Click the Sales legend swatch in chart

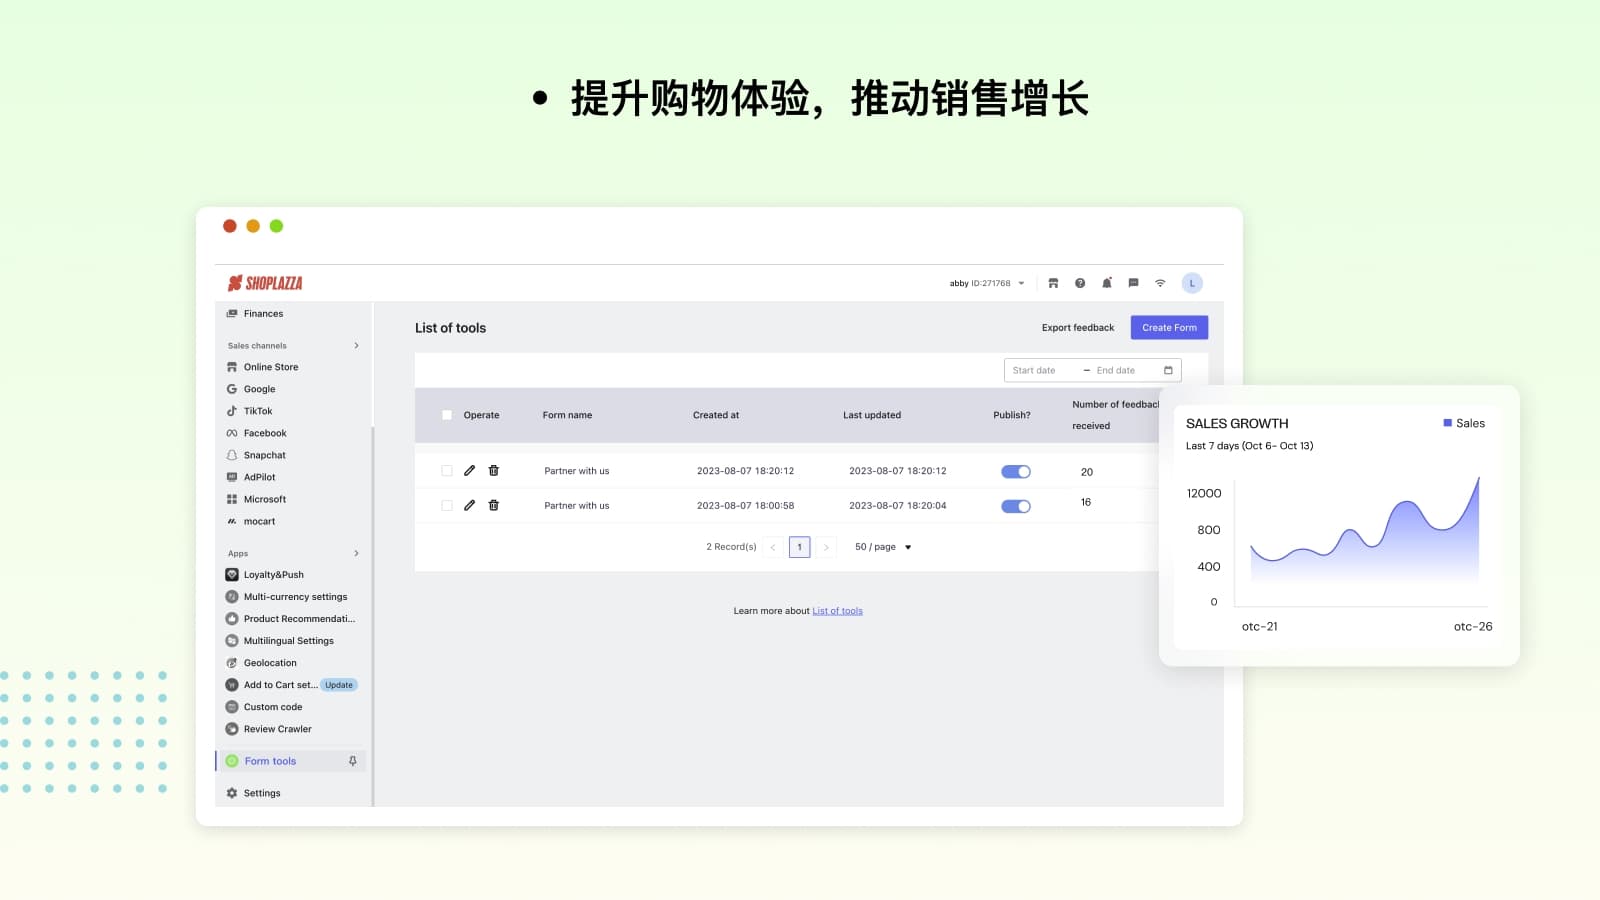(1447, 423)
